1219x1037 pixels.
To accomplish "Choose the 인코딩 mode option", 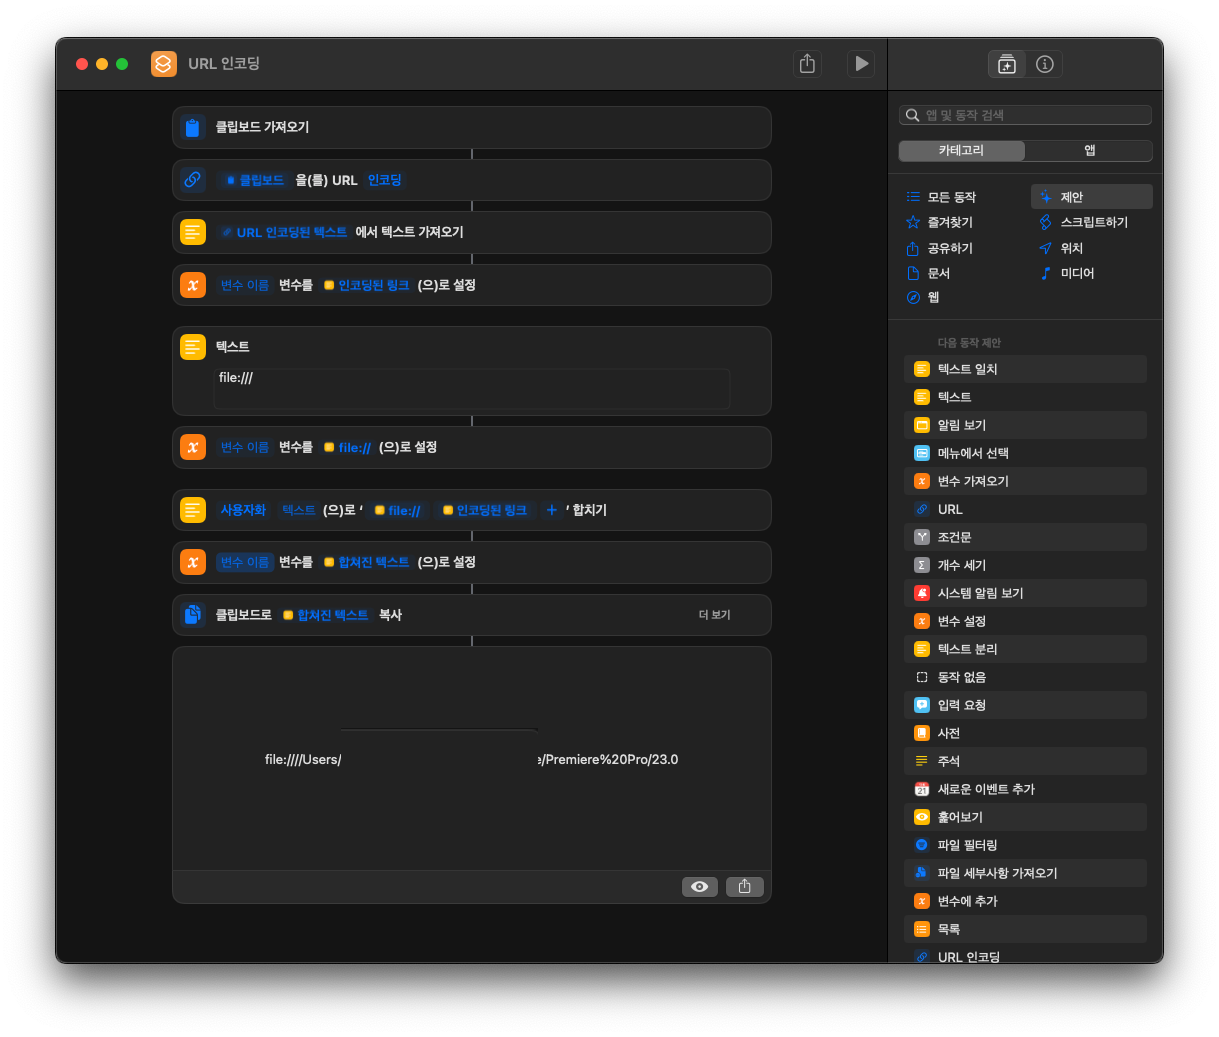I will coord(384,180).
